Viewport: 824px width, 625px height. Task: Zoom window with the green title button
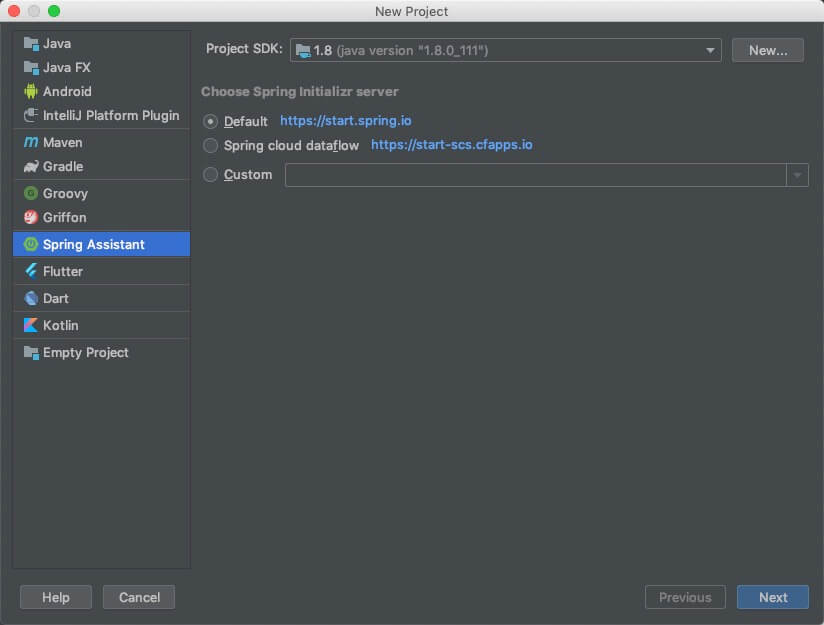point(54,11)
